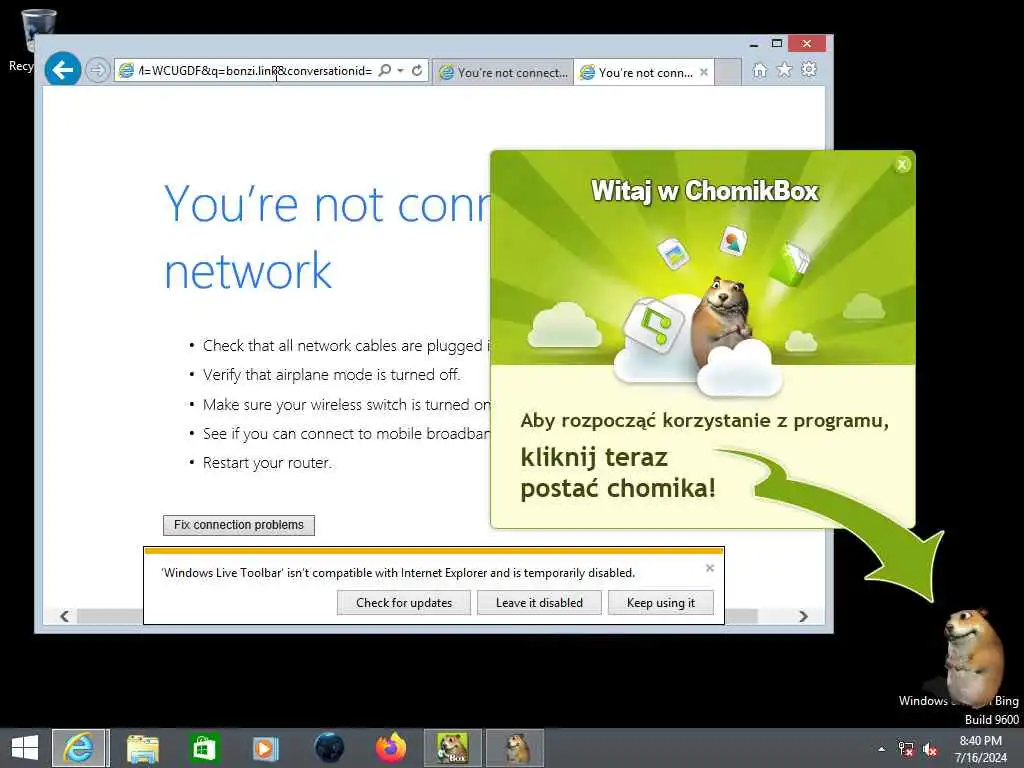Viewport: 1024px width, 768px height.
Task: Show hidden system tray icons
Action: click(882, 749)
